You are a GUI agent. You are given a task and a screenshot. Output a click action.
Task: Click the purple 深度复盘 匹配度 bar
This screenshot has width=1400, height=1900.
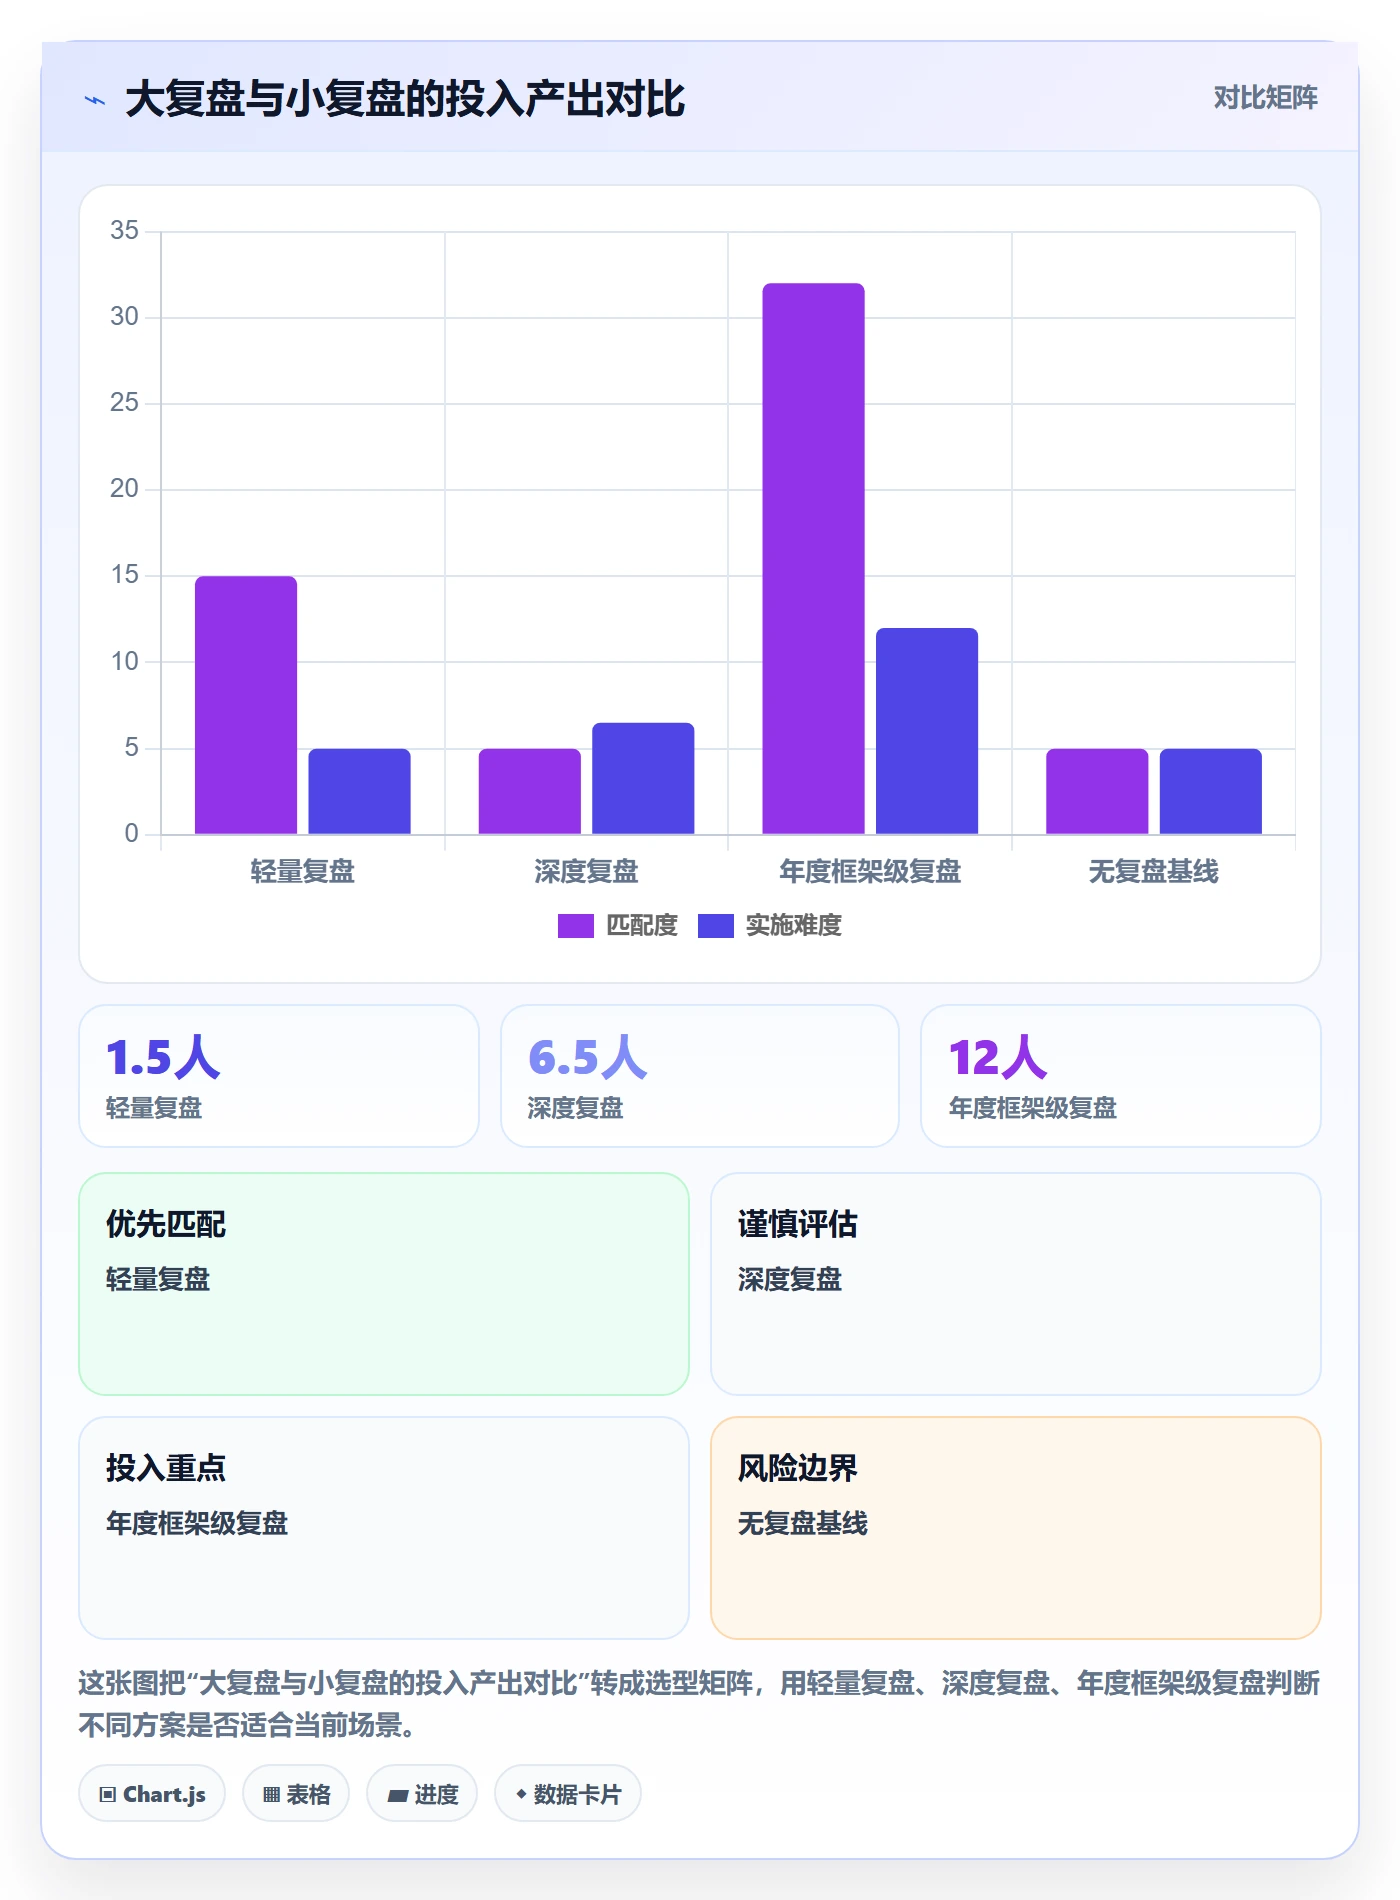530,791
